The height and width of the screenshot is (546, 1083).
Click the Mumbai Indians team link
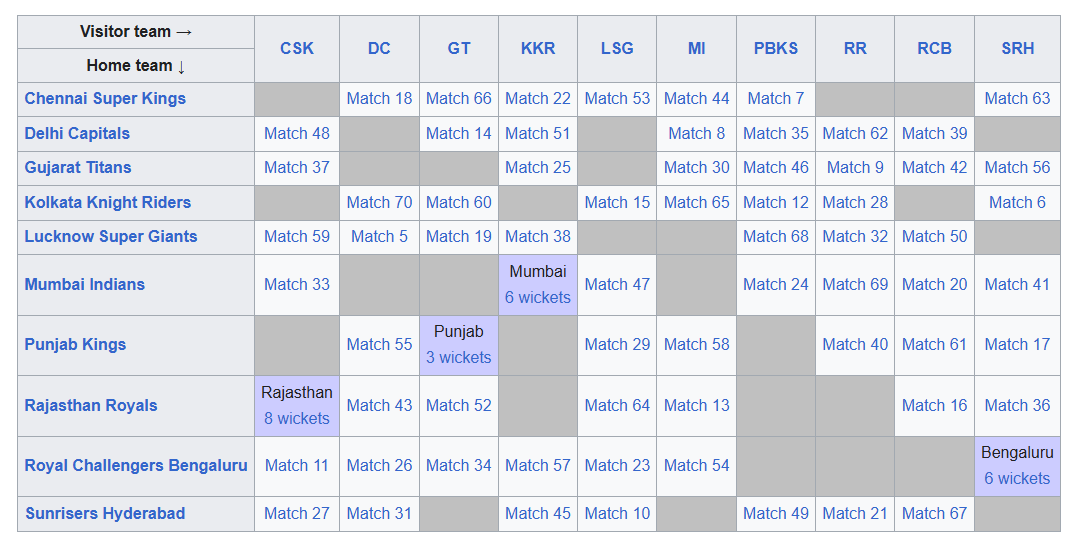tap(84, 284)
